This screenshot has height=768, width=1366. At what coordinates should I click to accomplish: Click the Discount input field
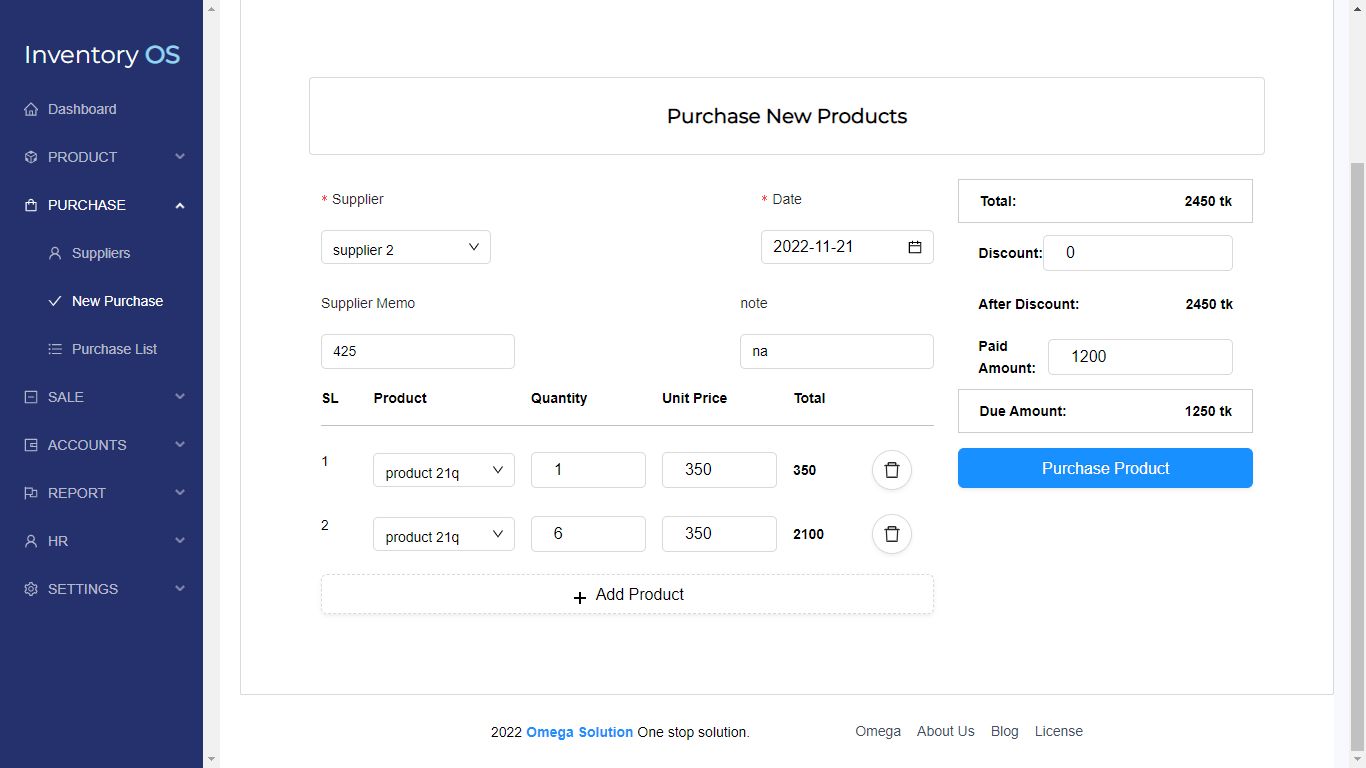tap(1137, 253)
